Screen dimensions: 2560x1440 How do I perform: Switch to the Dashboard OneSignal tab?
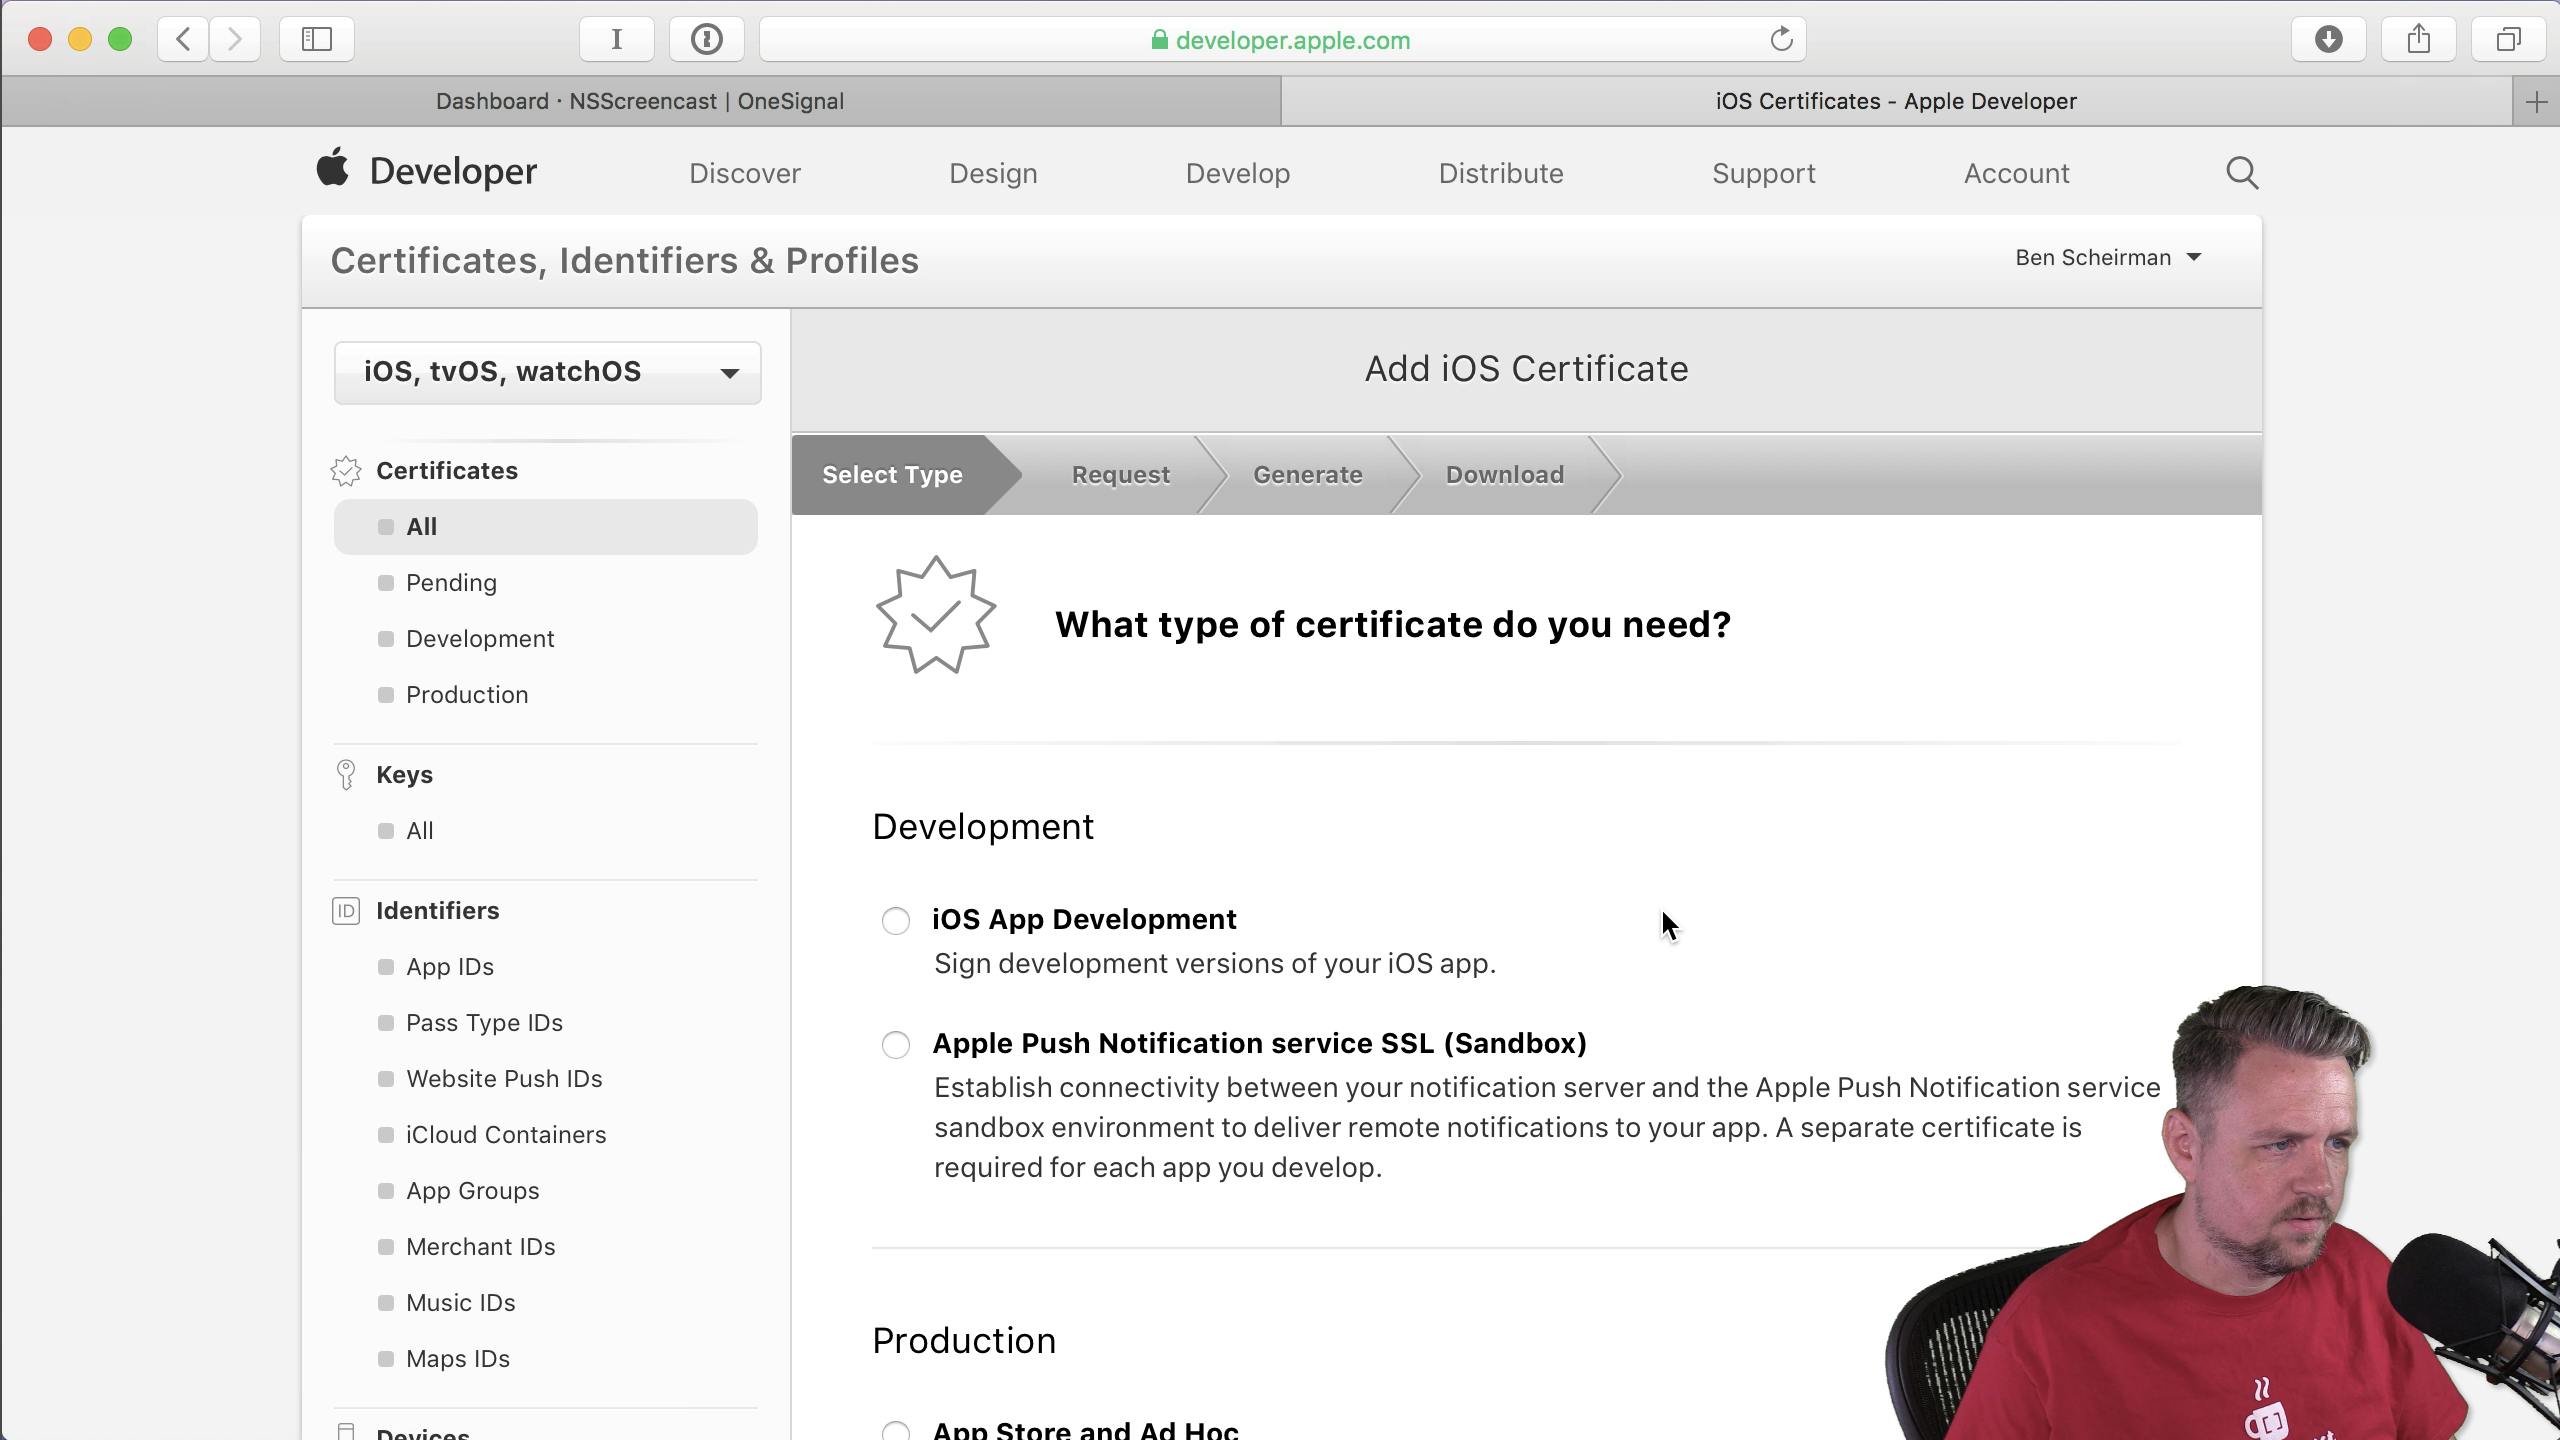click(x=639, y=100)
